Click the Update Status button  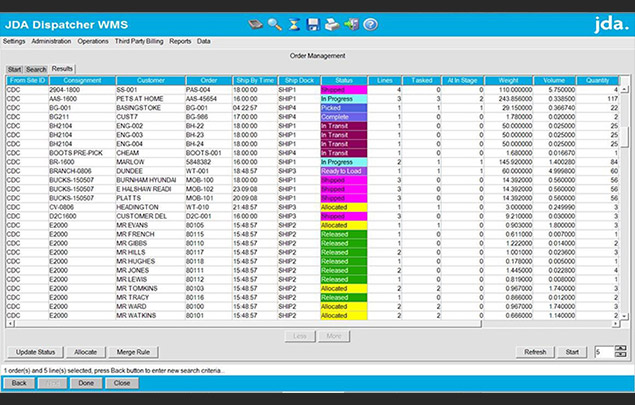35,352
